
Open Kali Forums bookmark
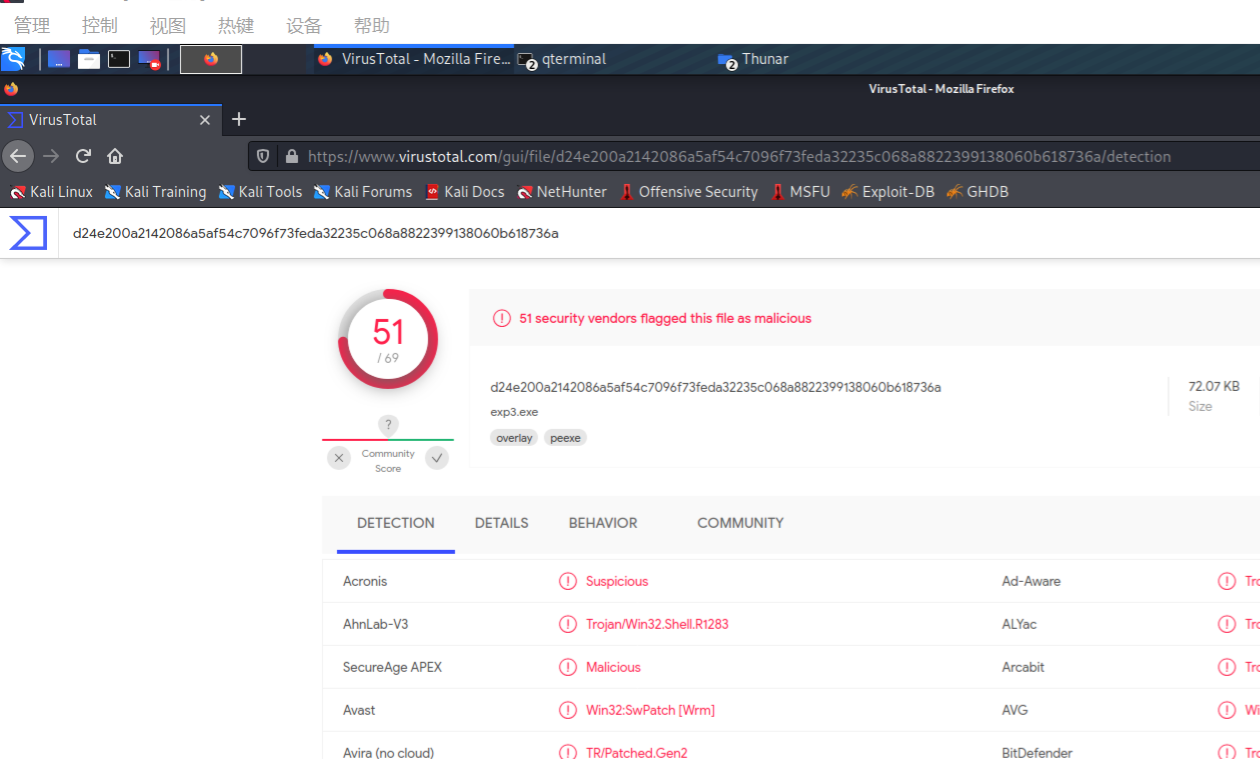point(363,192)
